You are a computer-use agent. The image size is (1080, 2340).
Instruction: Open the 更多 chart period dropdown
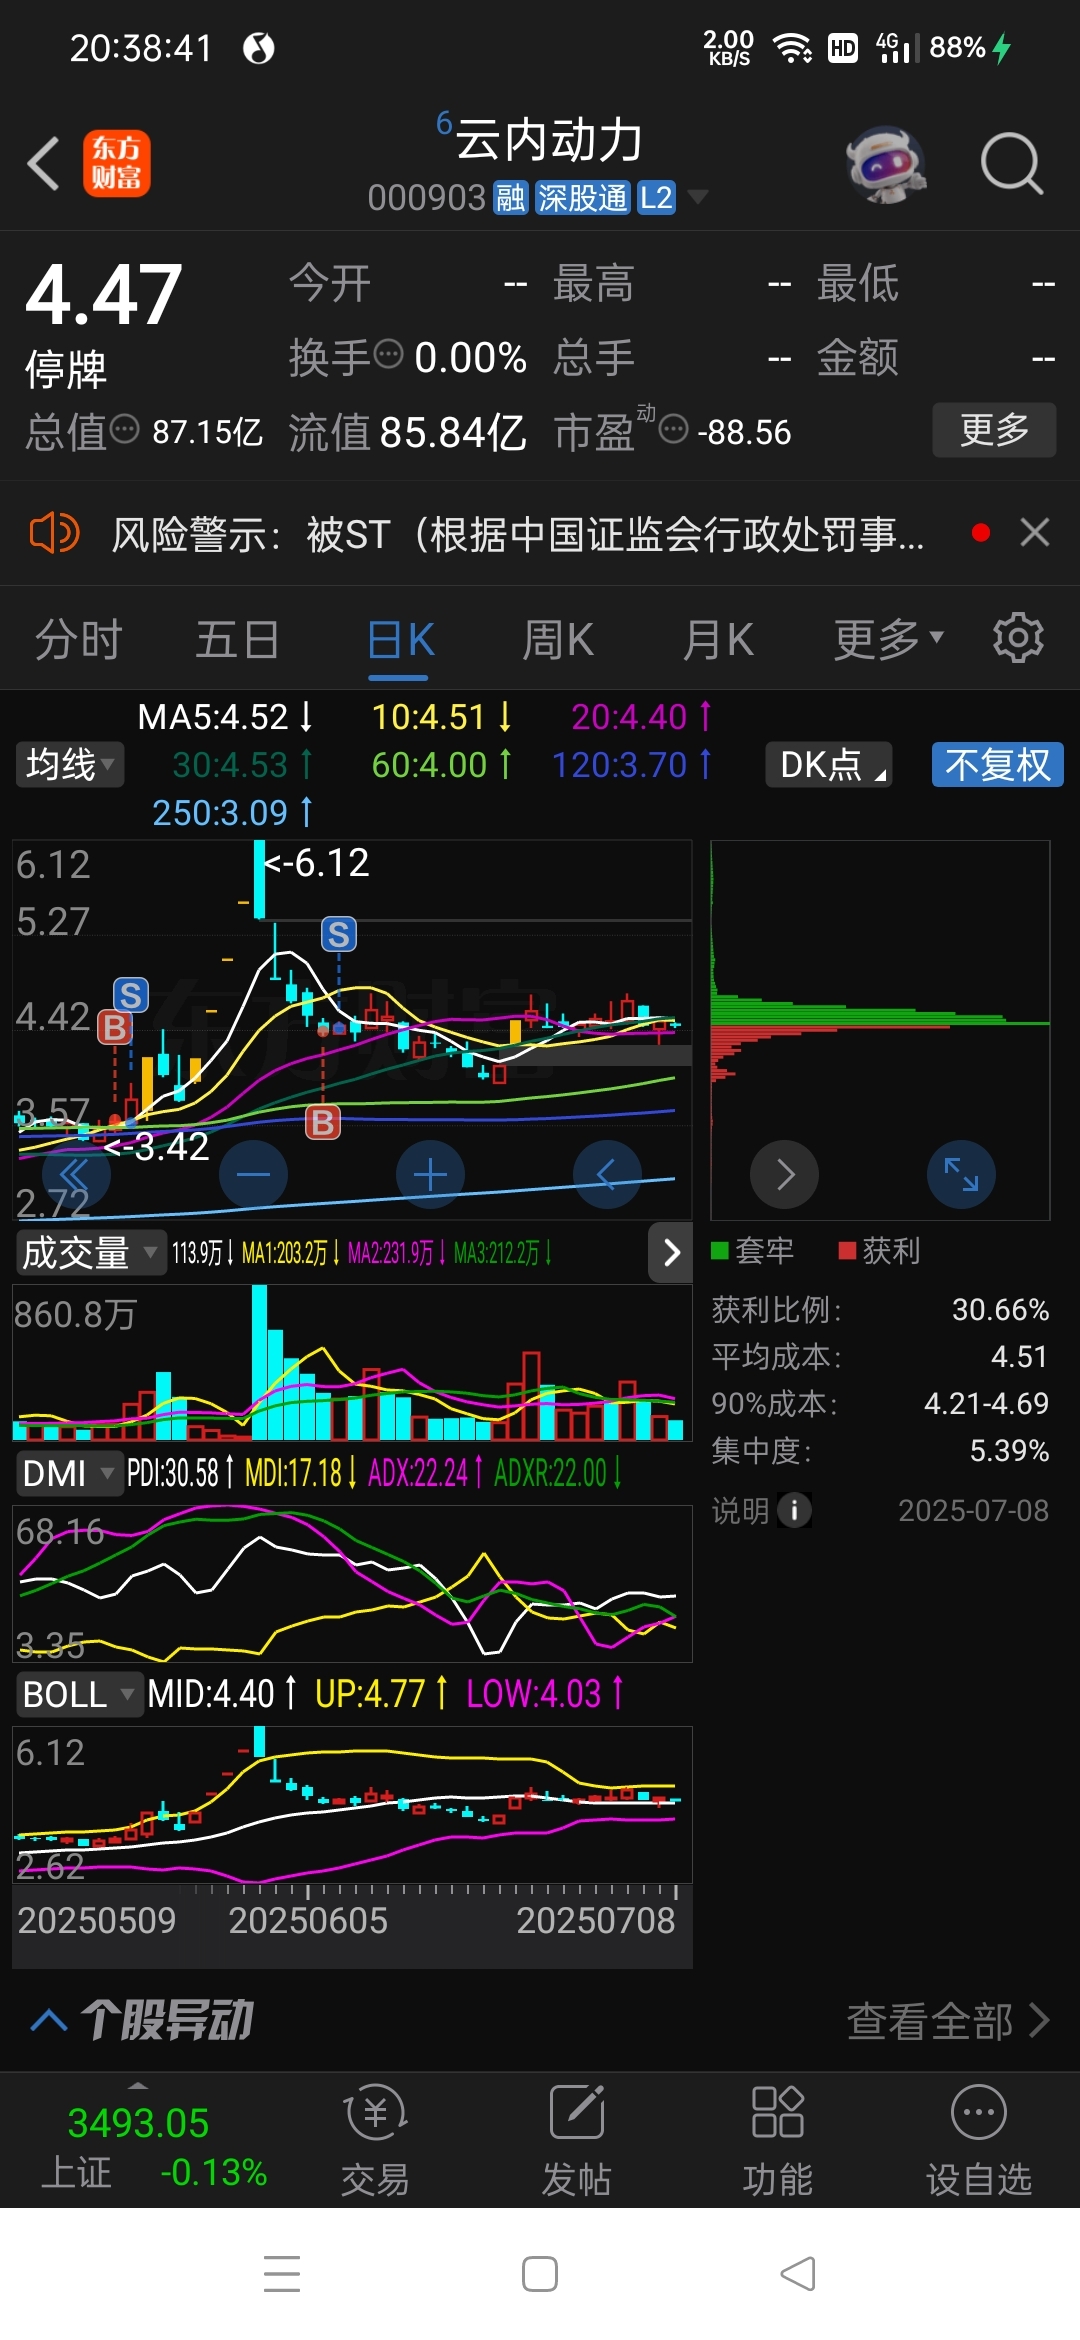pos(888,640)
